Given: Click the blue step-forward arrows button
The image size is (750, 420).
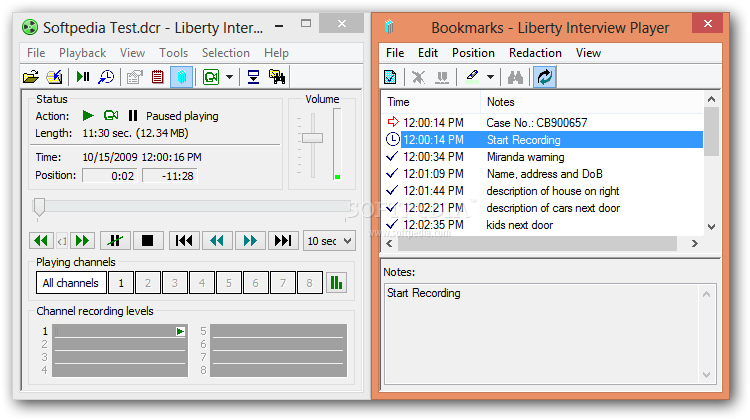Looking at the screenshot, I should coord(250,241).
